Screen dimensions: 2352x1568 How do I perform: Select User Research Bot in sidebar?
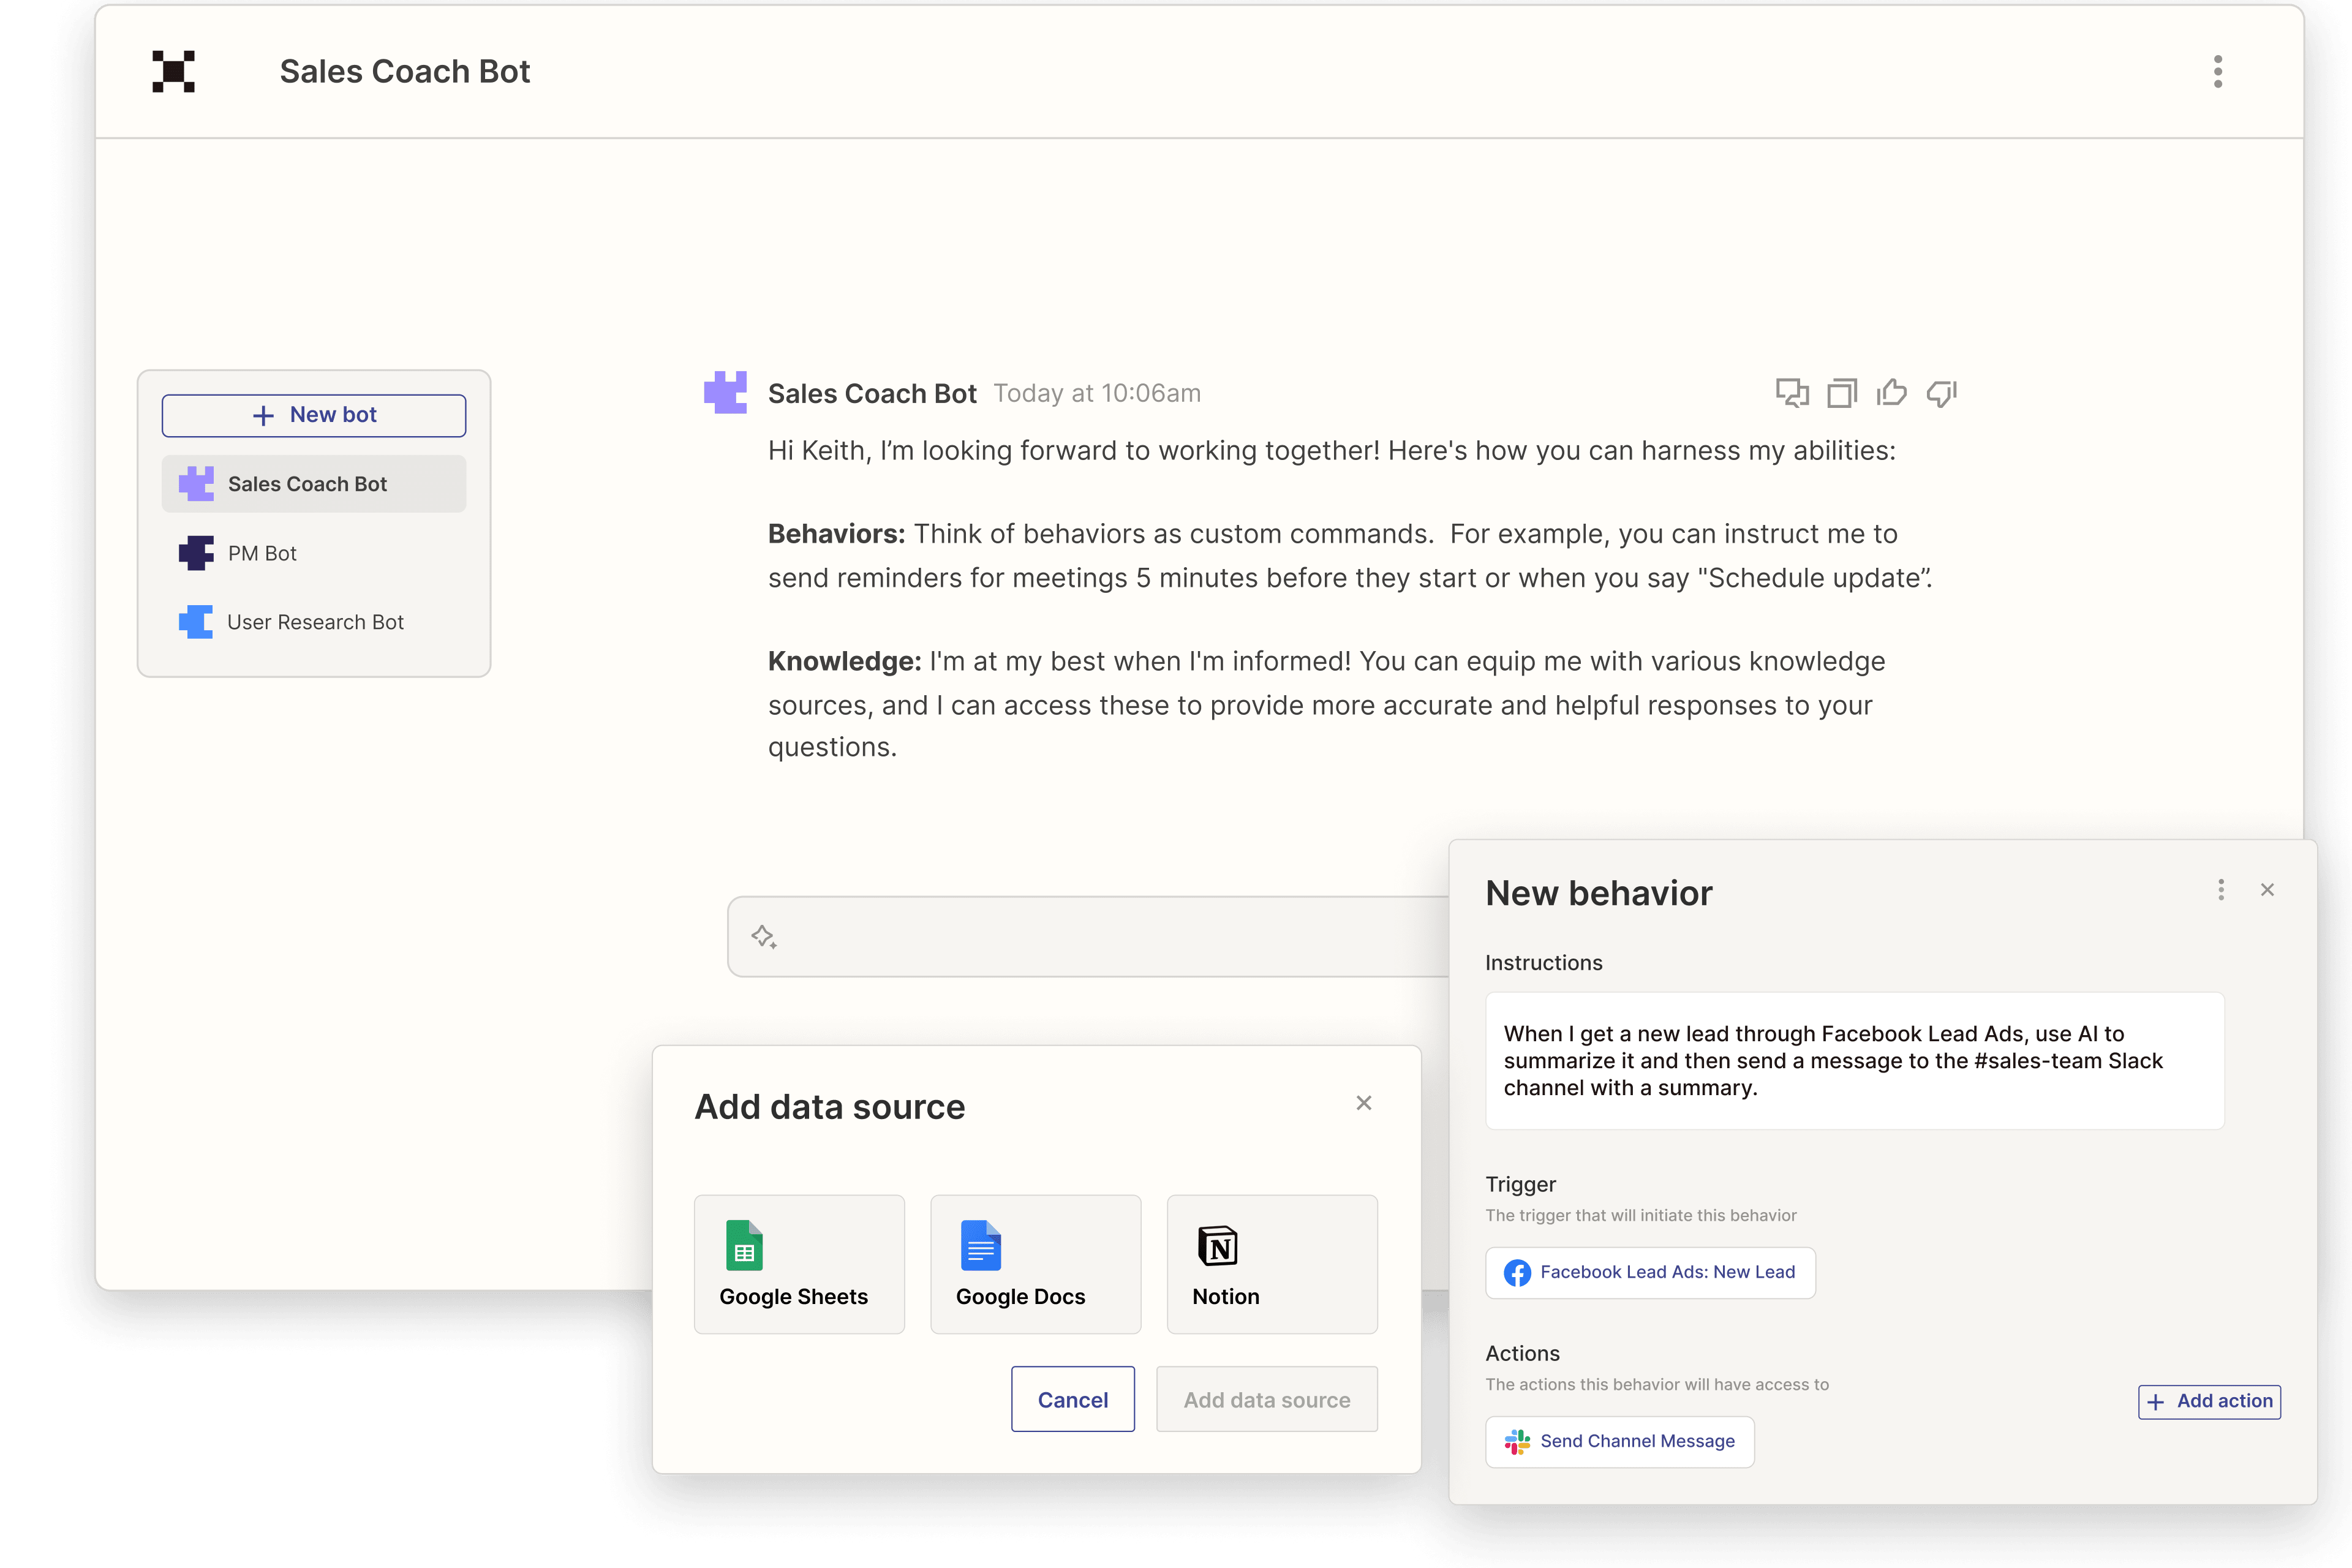tap(314, 622)
